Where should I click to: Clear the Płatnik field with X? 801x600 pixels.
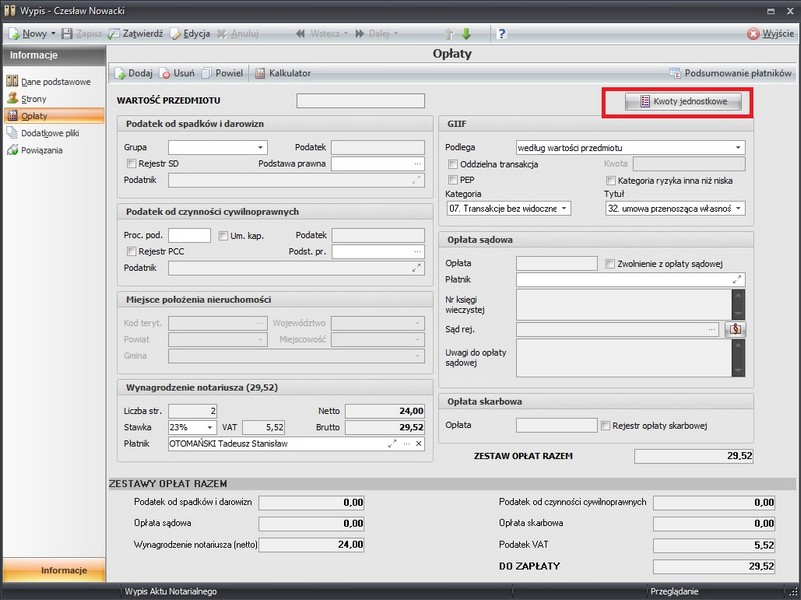coord(419,444)
